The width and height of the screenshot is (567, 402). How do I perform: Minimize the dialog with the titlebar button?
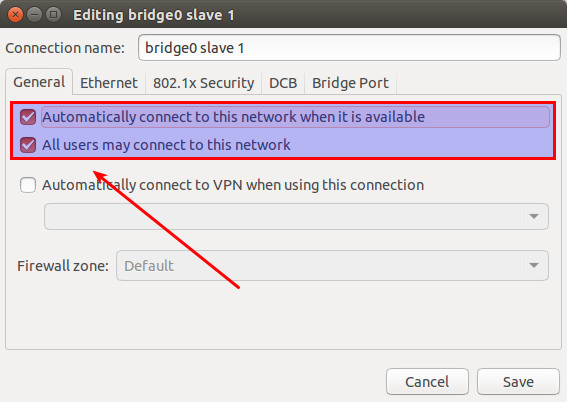pyautogui.click(x=34, y=15)
